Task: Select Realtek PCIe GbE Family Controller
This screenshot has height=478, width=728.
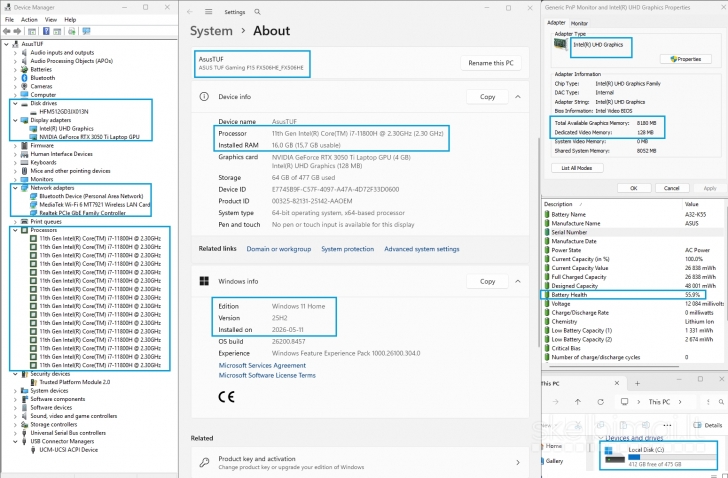Action: click(82, 213)
